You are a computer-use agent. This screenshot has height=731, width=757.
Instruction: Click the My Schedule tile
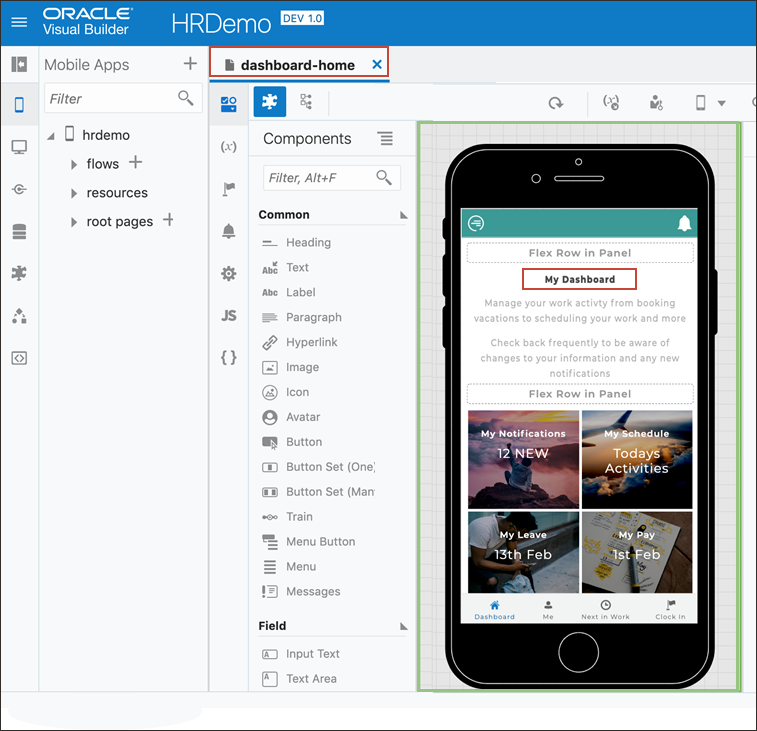pyautogui.click(x=637, y=460)
